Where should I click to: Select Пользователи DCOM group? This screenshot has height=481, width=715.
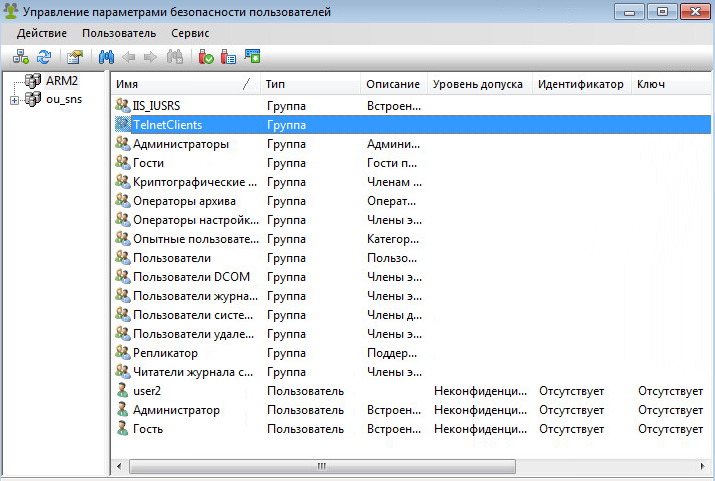pyautogui.click(x=191, y=277)
